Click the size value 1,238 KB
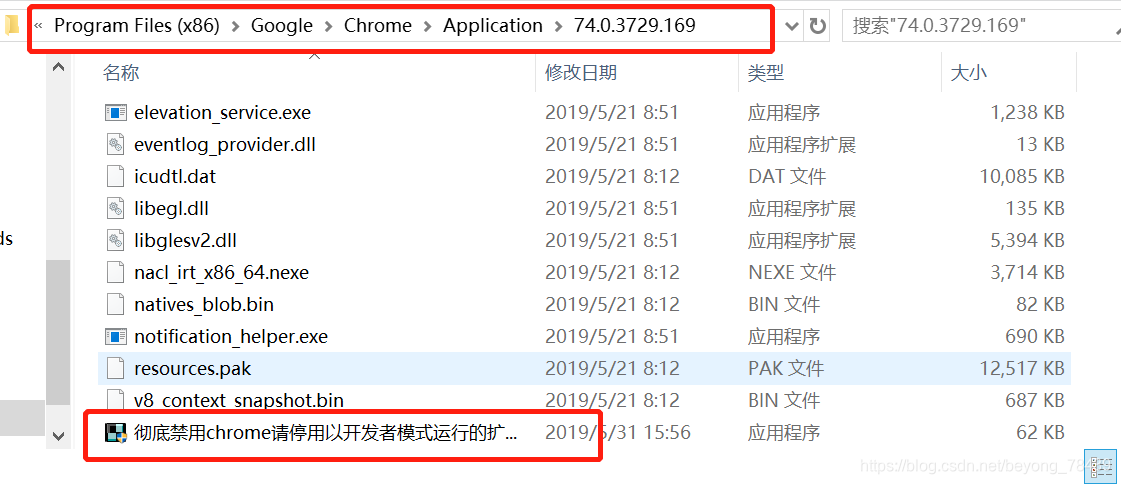This screenshot has height=484, width=1121. 1027,112
